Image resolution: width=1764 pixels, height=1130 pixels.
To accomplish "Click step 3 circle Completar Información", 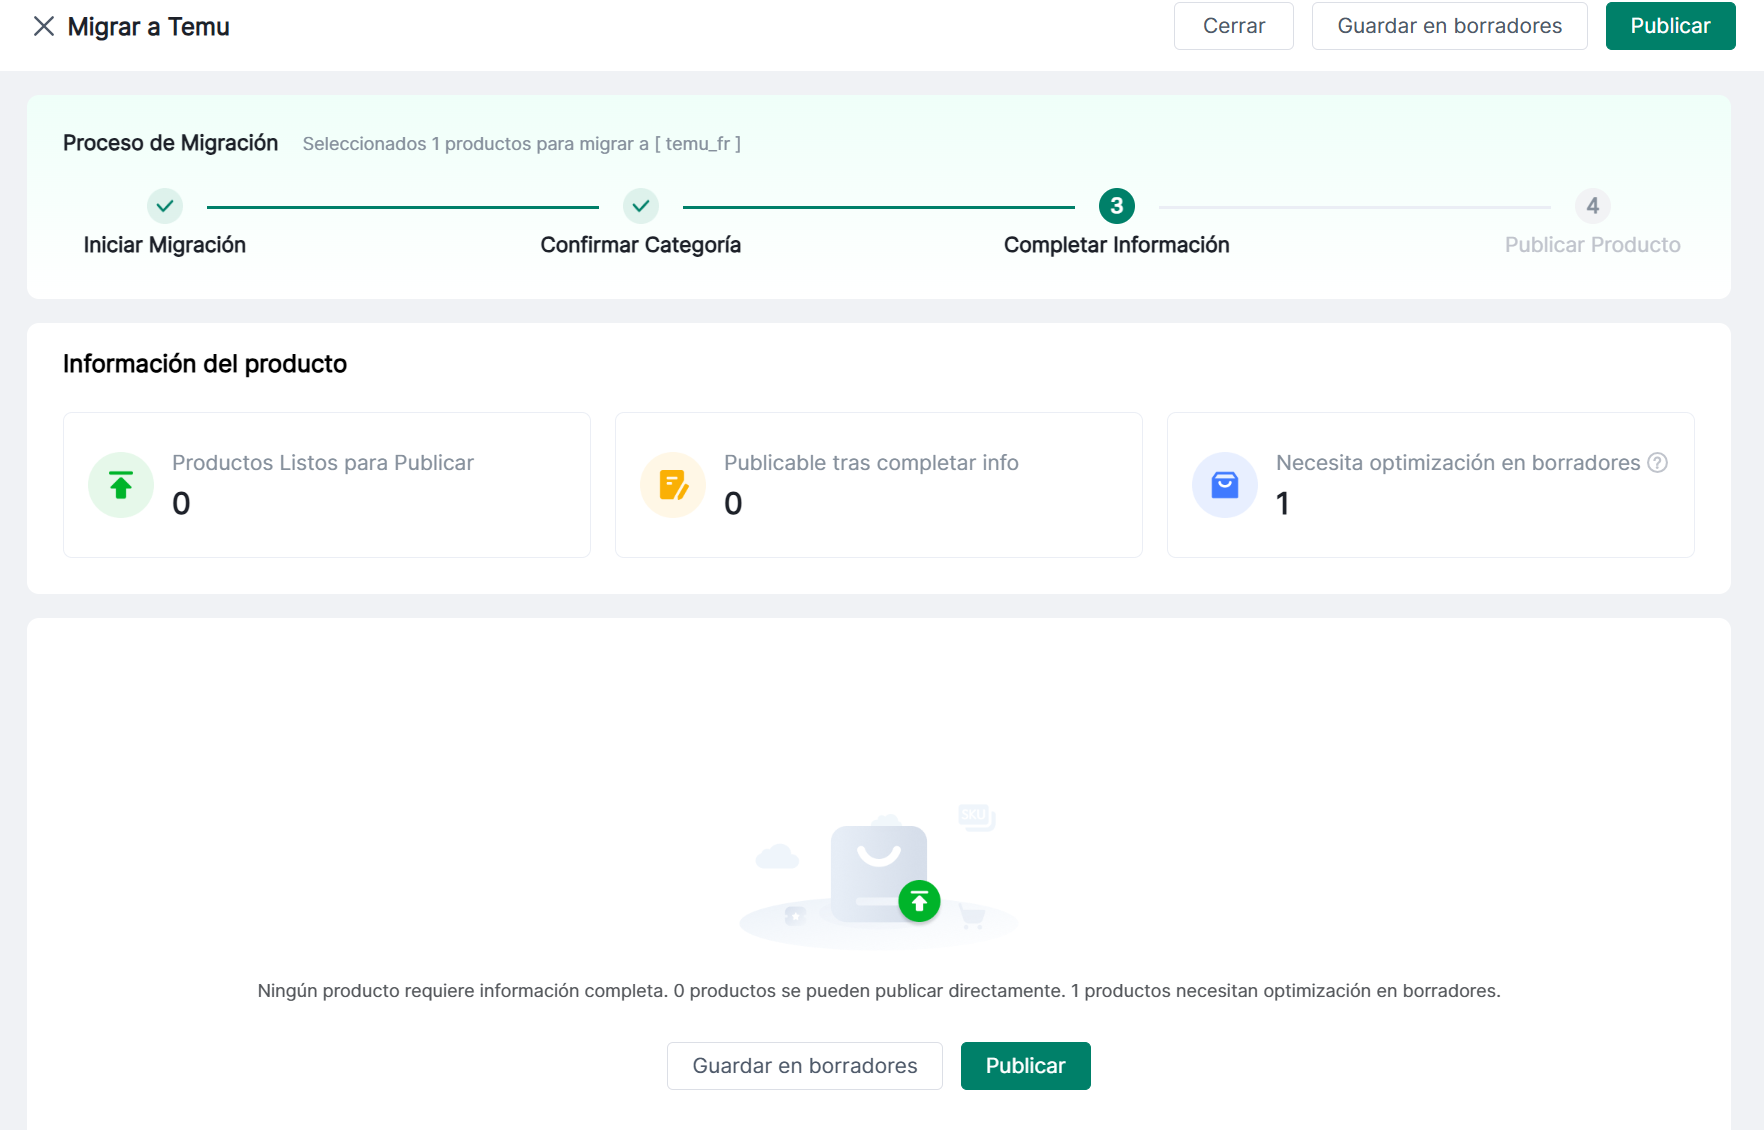I will (x=1116, y=206).
